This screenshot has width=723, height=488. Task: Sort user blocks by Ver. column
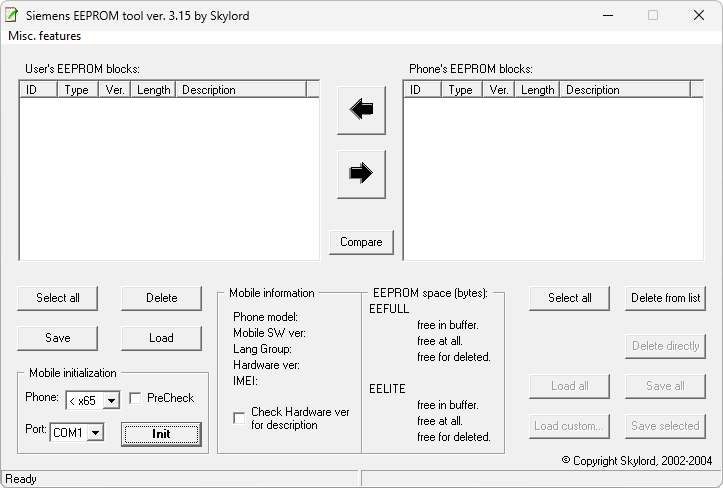115,89
